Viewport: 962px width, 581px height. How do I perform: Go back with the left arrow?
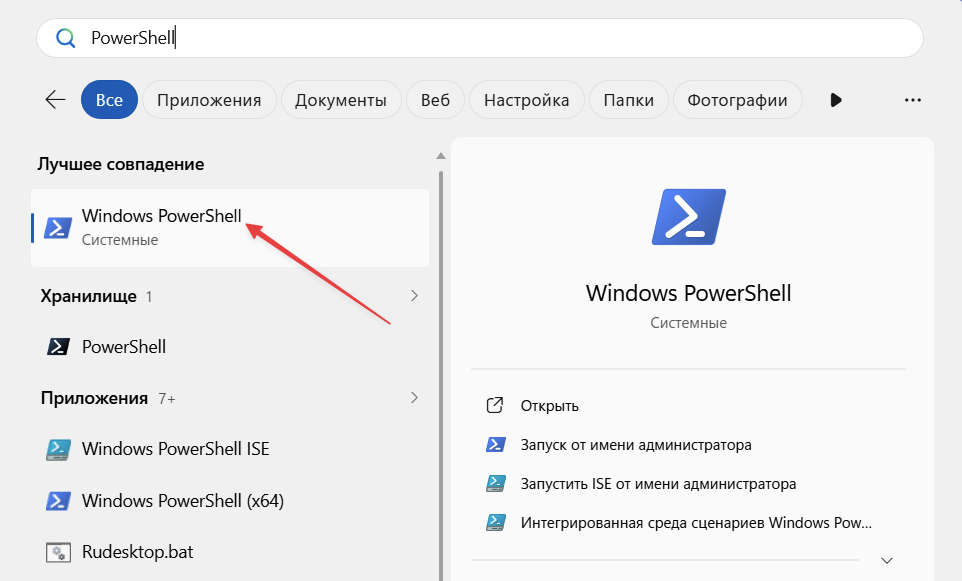point(55,99)
